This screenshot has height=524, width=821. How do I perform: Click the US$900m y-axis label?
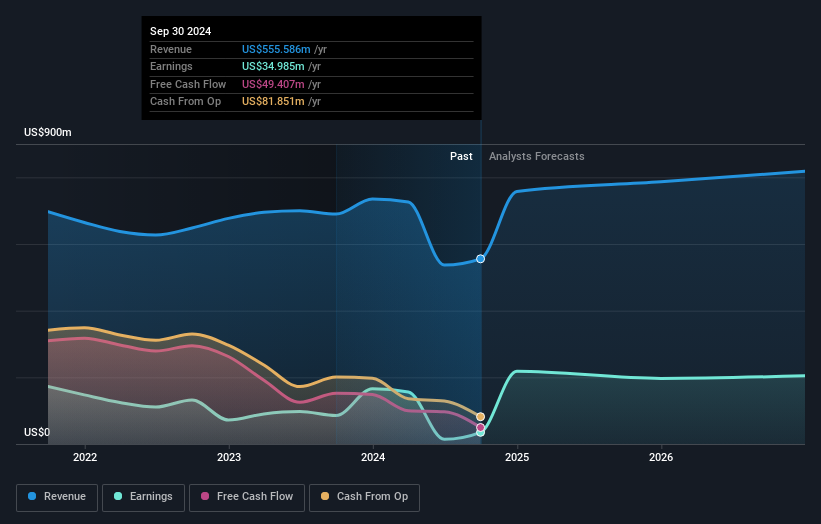tap(48, 132)
